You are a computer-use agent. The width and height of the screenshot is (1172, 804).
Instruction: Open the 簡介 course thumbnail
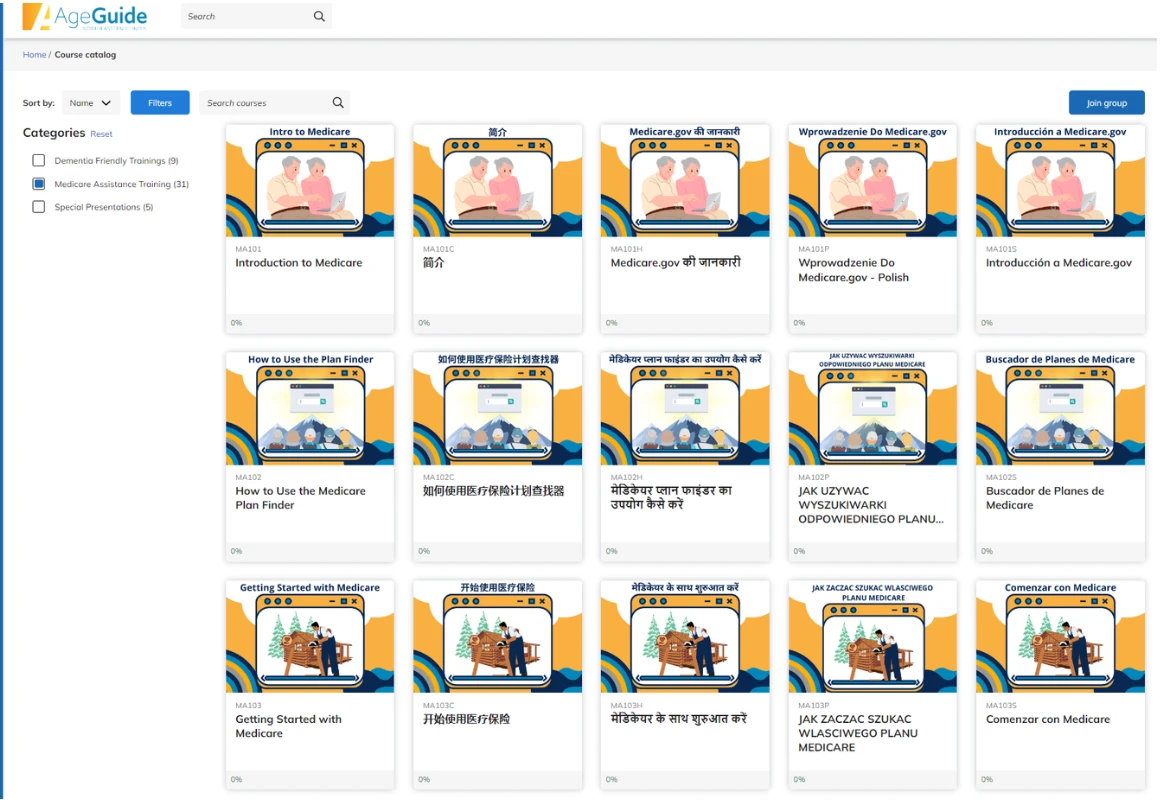click(498, 180)
